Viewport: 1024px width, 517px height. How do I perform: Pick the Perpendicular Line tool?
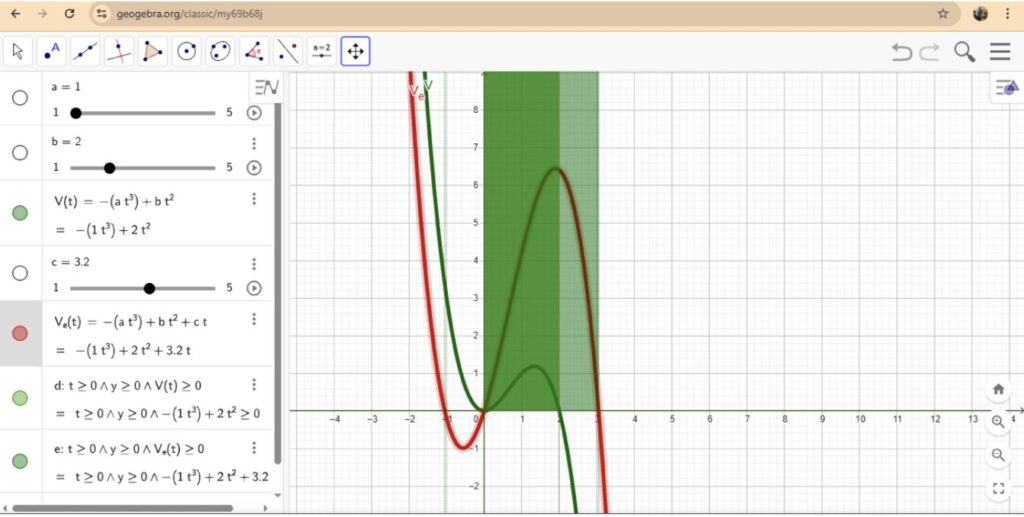(x=119, y=51)
